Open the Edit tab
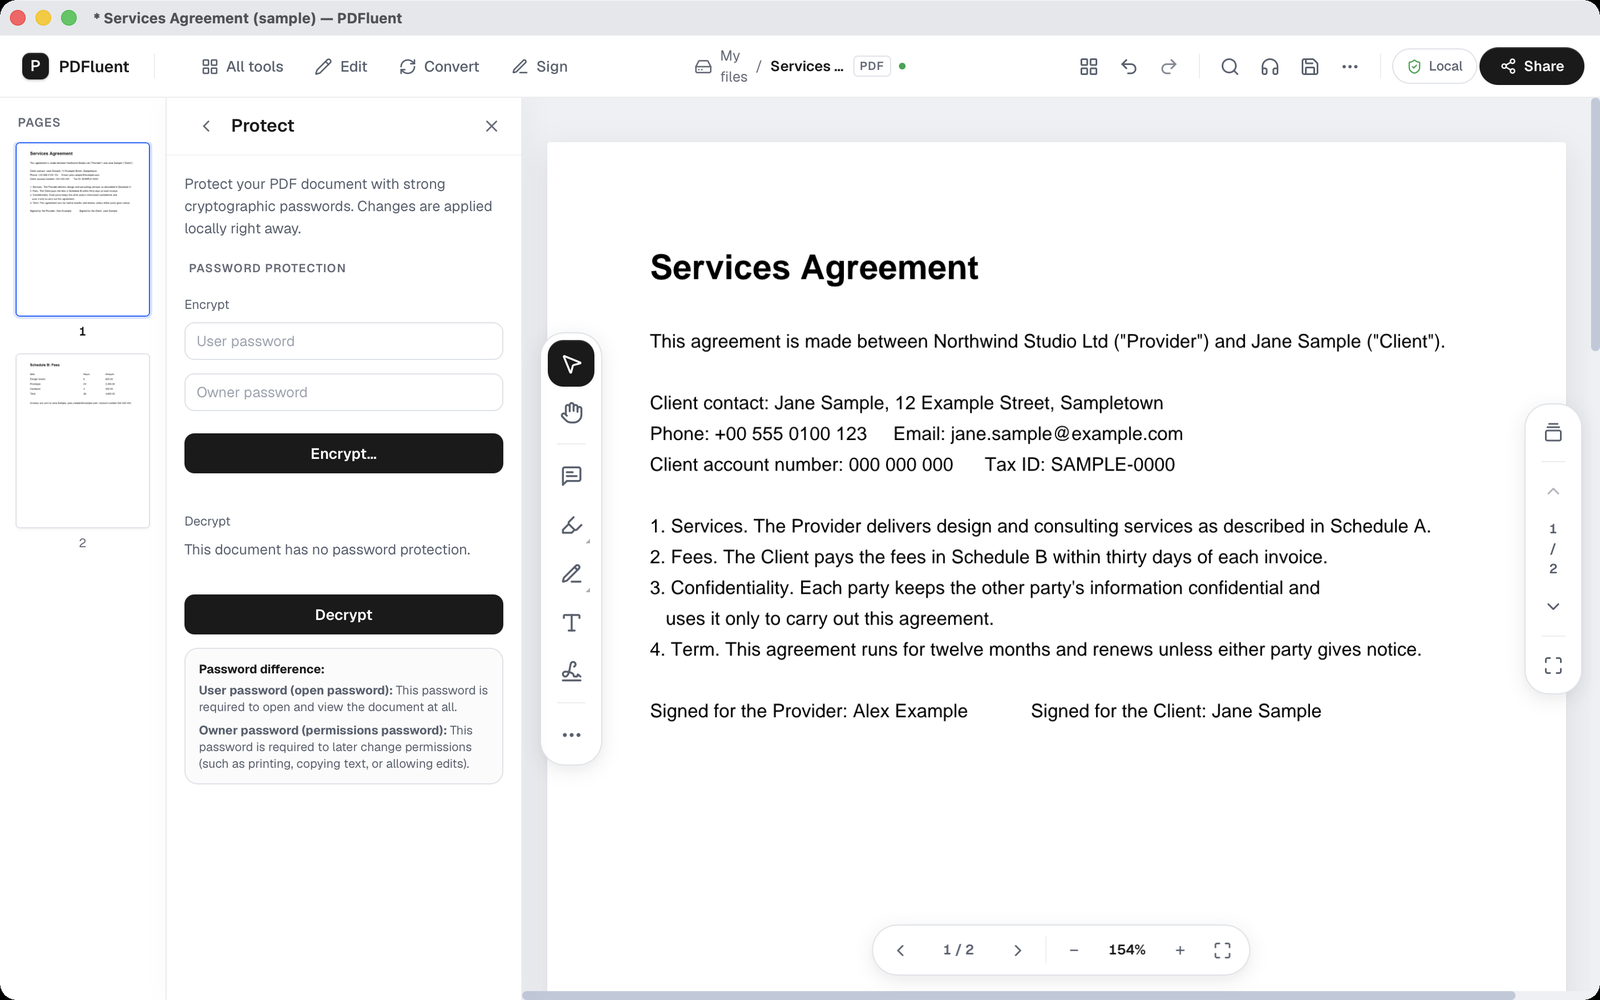The image size is (1600, 1000). point(341,66)
